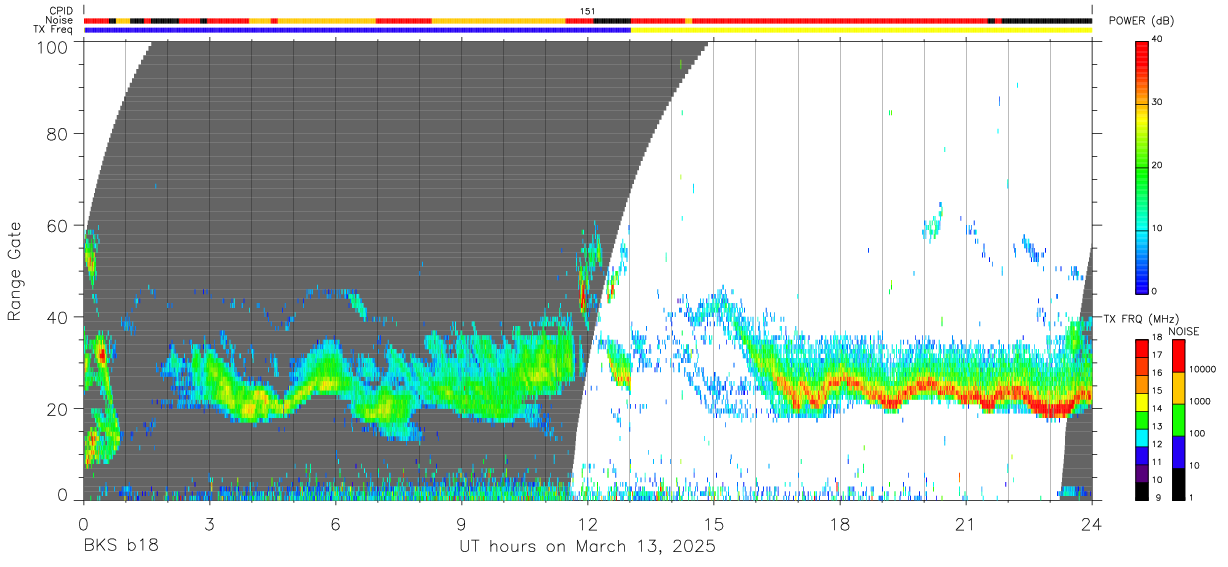Click the 100 label on NOISE legend
Viewport: 1228px width, 567px height.
point(1198,433)
